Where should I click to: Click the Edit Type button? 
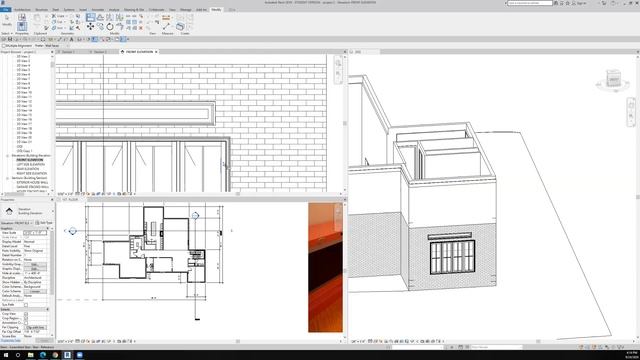(x=44, y=223)
